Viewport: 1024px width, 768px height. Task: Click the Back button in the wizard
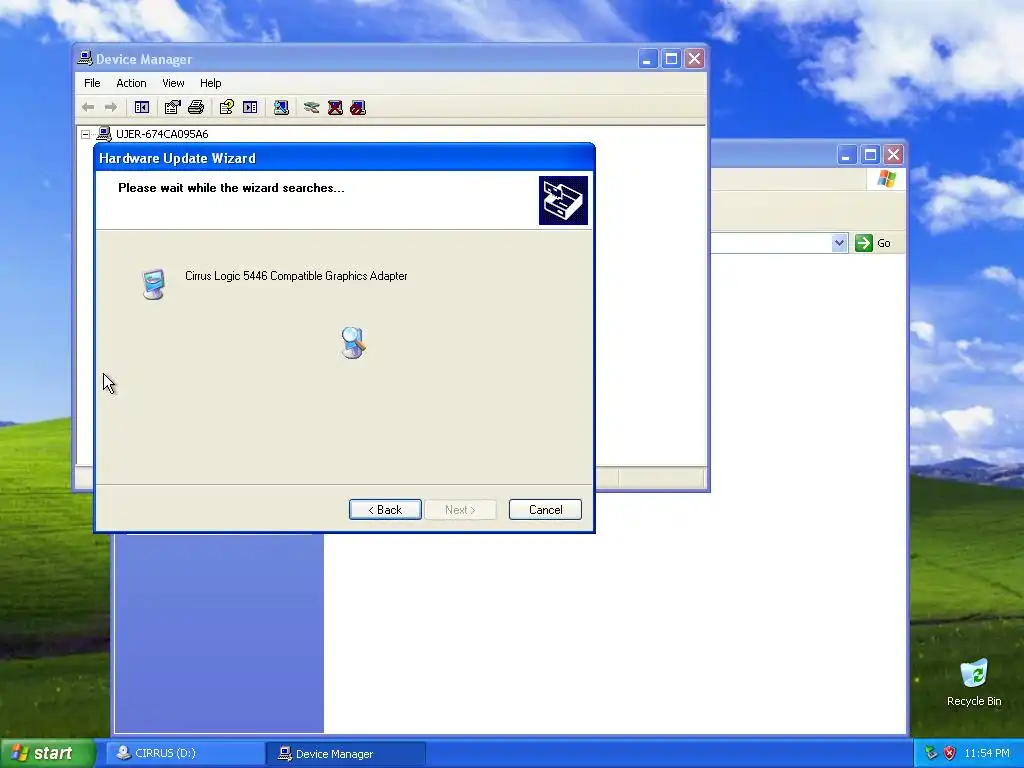tap(385, 509)
